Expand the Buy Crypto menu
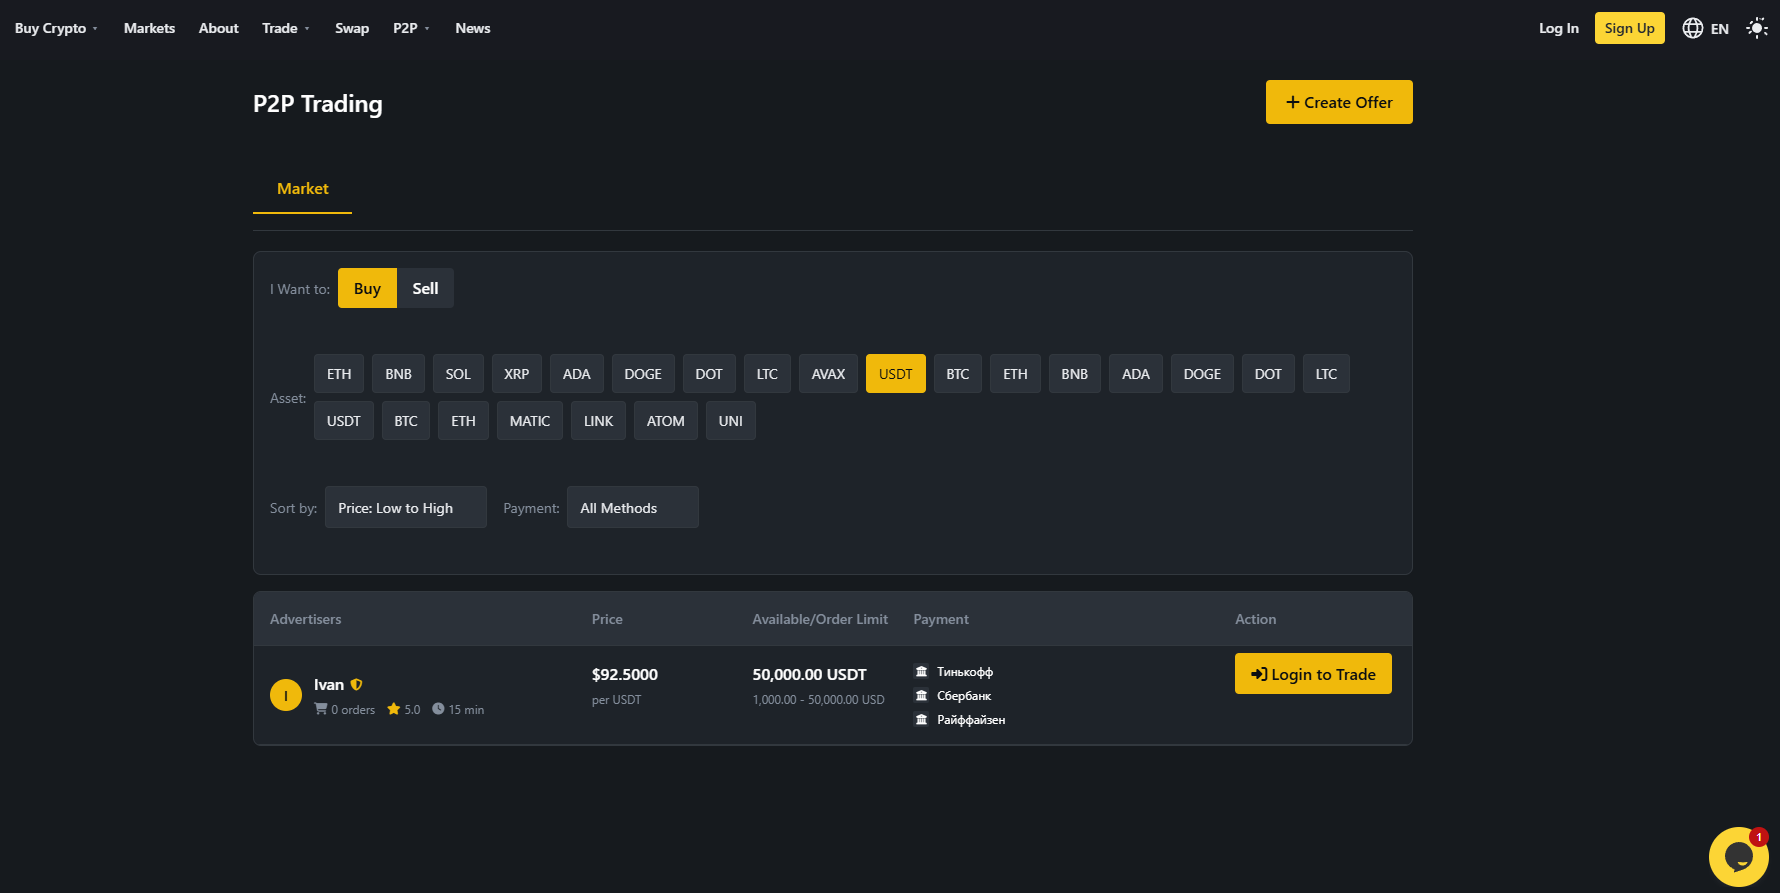 [x=56, y=28]
